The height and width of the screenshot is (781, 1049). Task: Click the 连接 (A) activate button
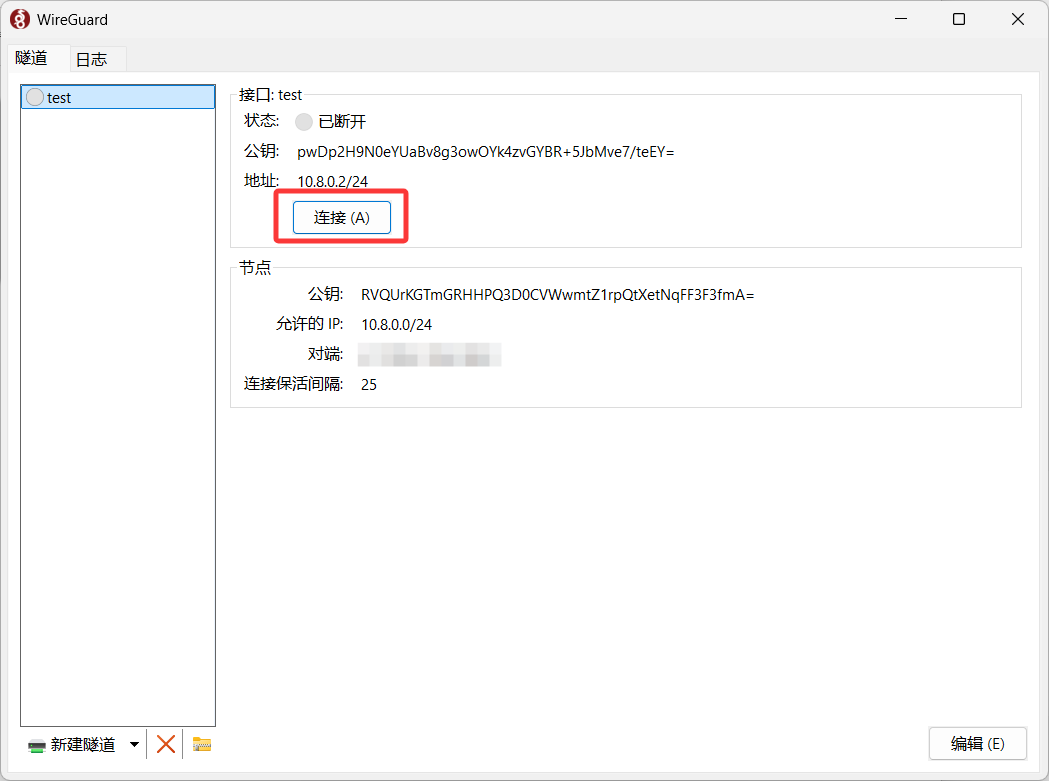(x=341, y=218)
